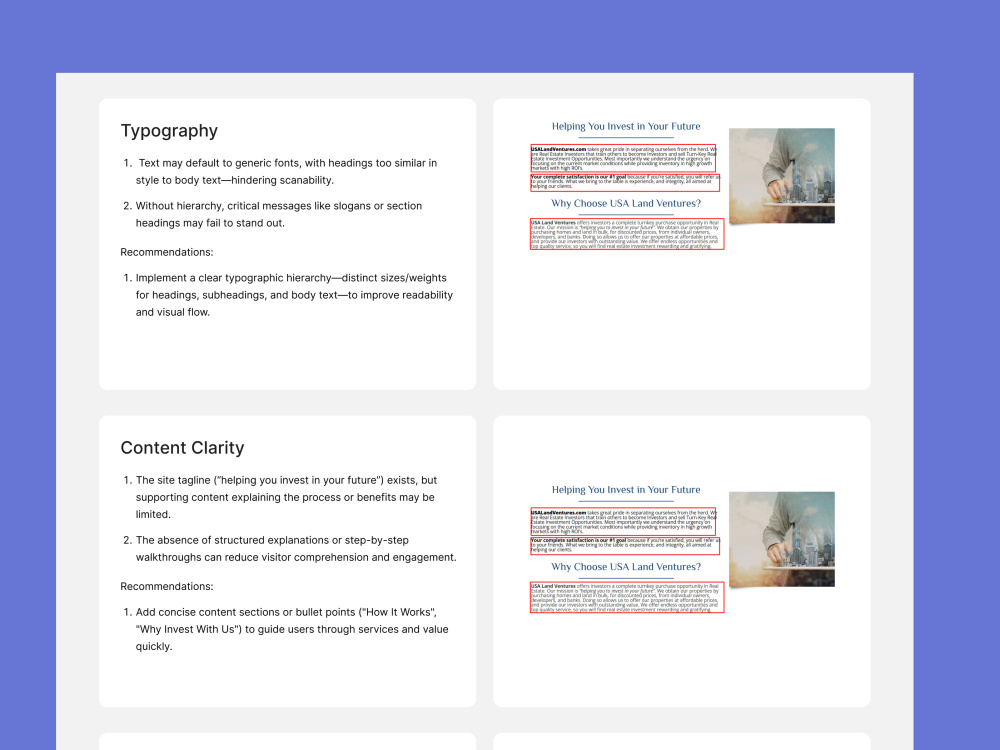
Task: Click the Content Clarity heading
Action: click(x=182, y=448)
